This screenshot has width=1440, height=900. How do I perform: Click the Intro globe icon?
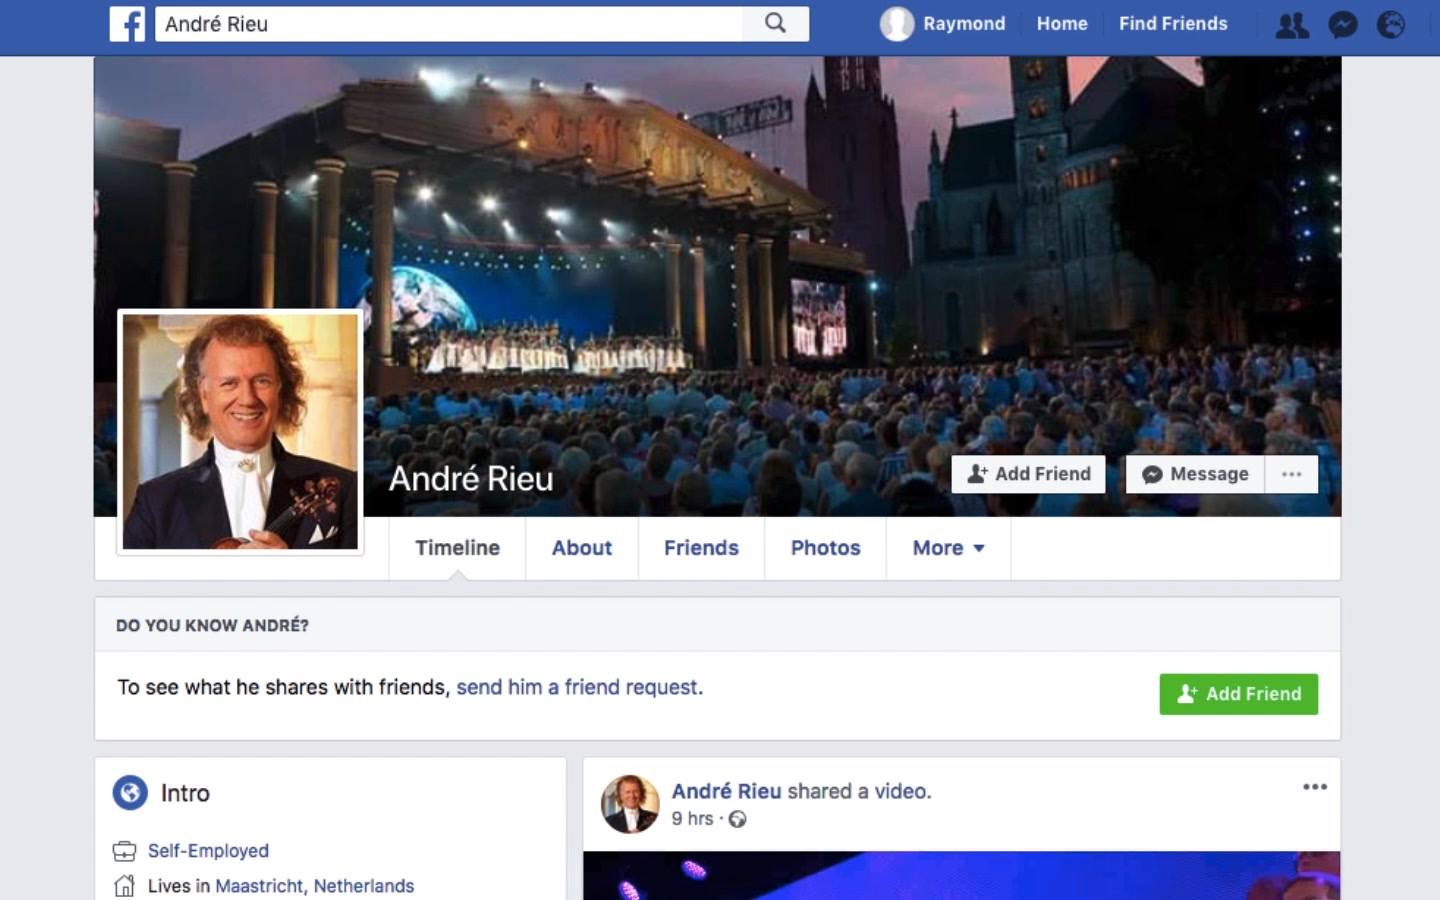click(x=130, y=793)
